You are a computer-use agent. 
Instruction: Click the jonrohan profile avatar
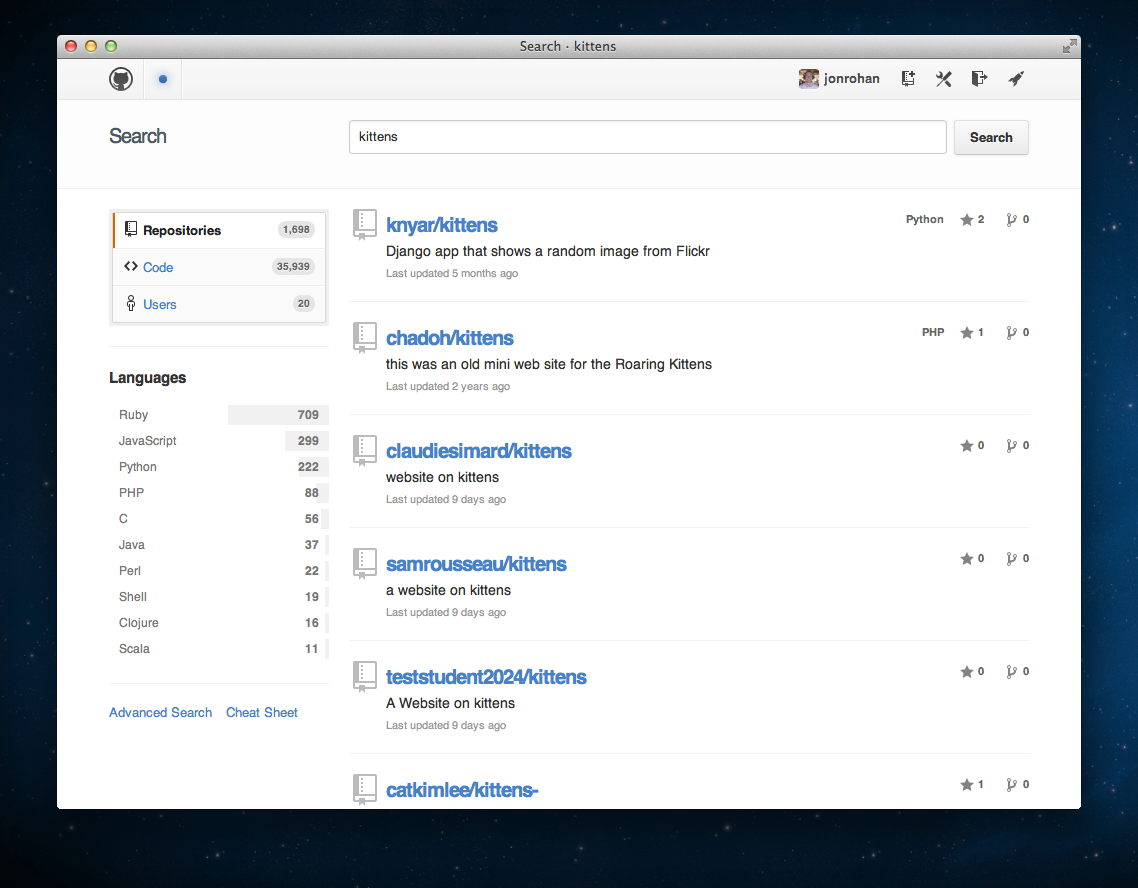coord(808,79)
